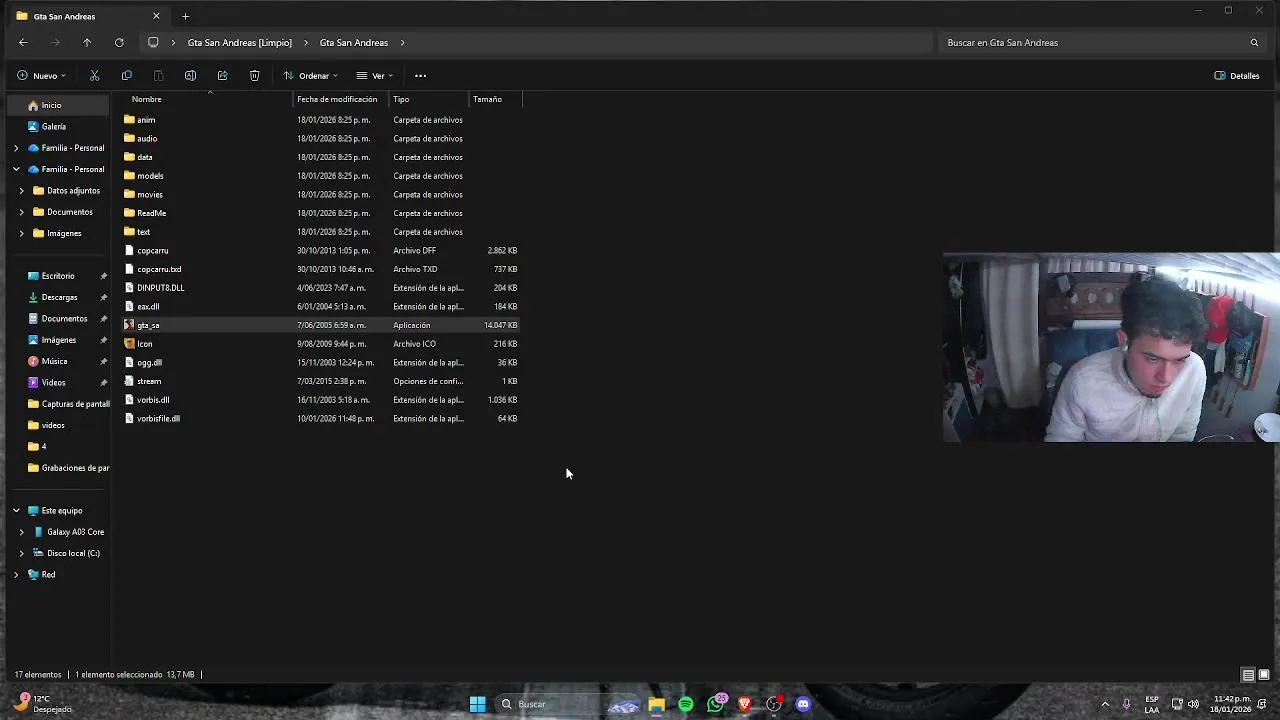Add a new tab with plus button
This screenshot has width=1280, height=720.
tap(185, 16)
